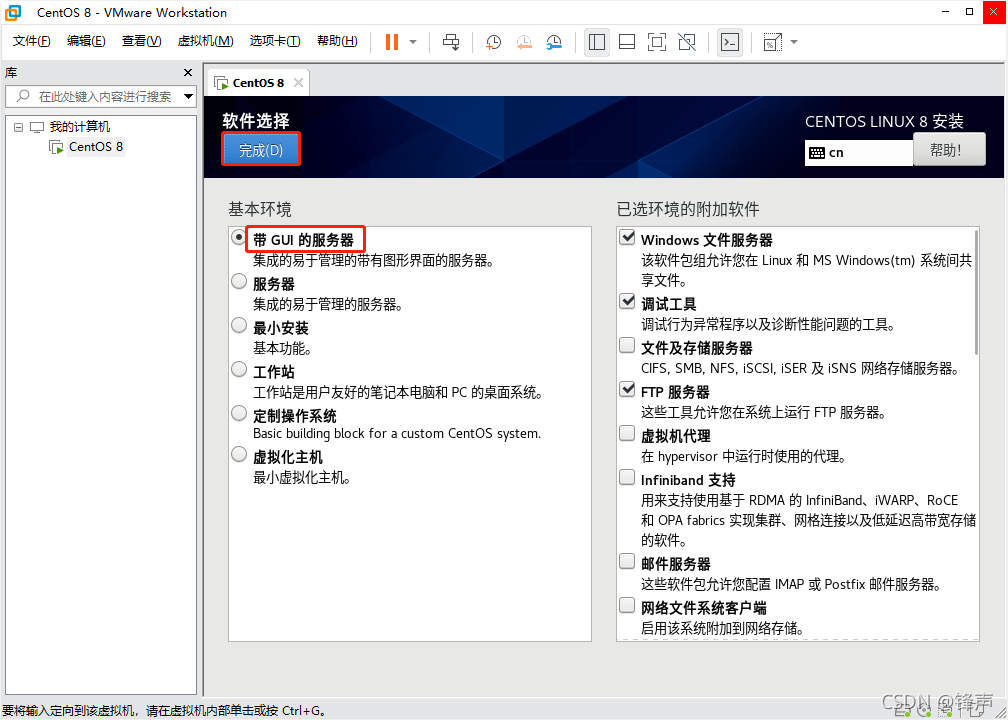Click the CIFS, SMB, NFS description text

pyautogui.click(x=800, y=368)
